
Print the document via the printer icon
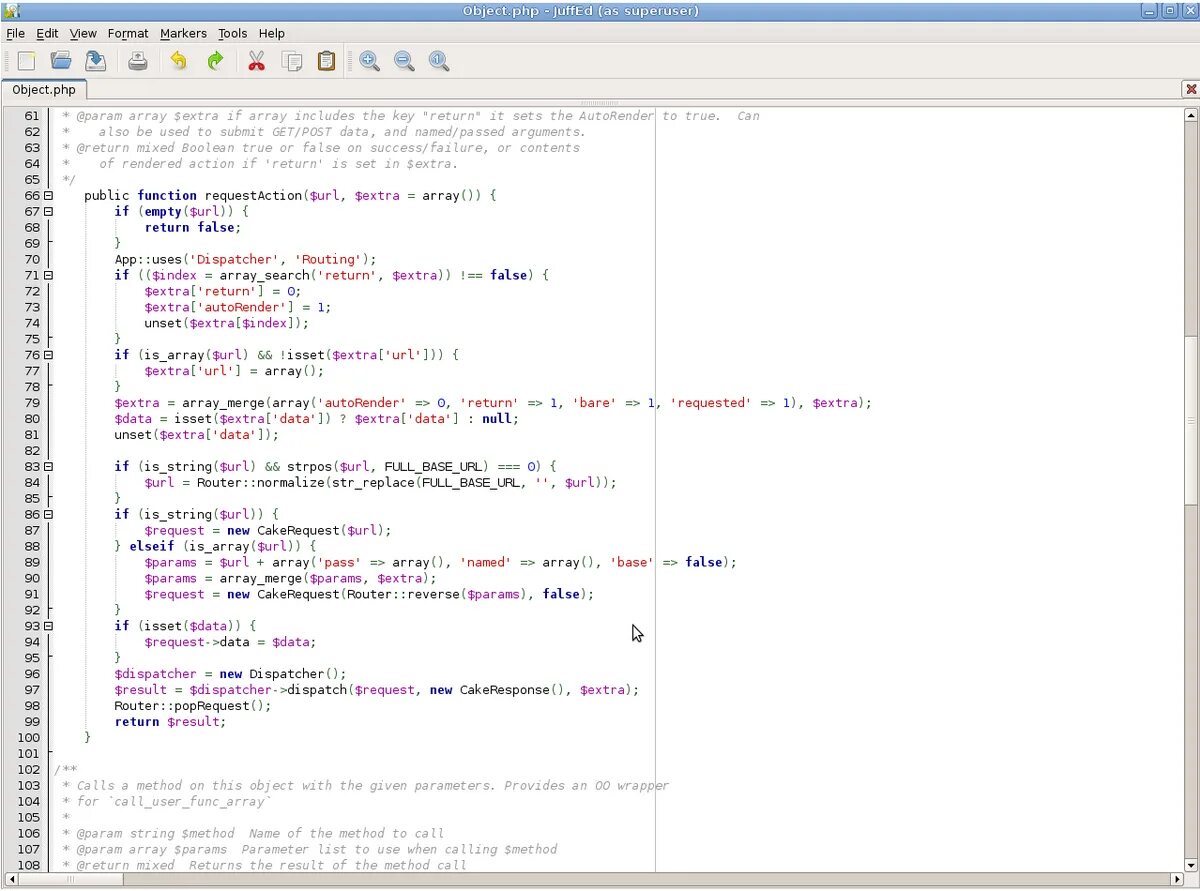(138, 61)
